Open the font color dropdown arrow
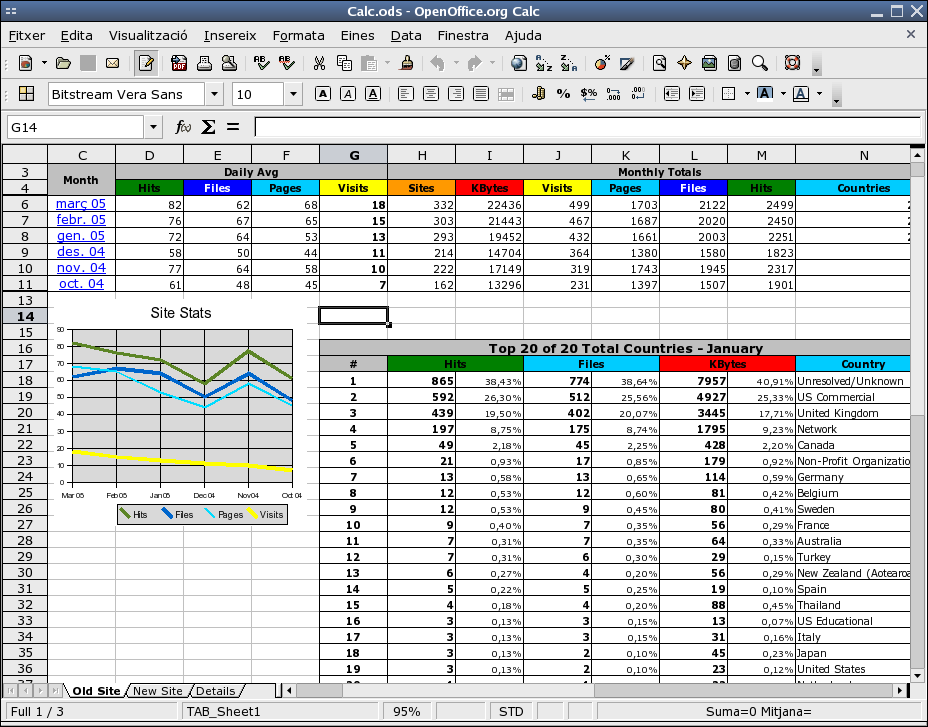Screen dimensions: 928x727 click(x=819, y=94)
